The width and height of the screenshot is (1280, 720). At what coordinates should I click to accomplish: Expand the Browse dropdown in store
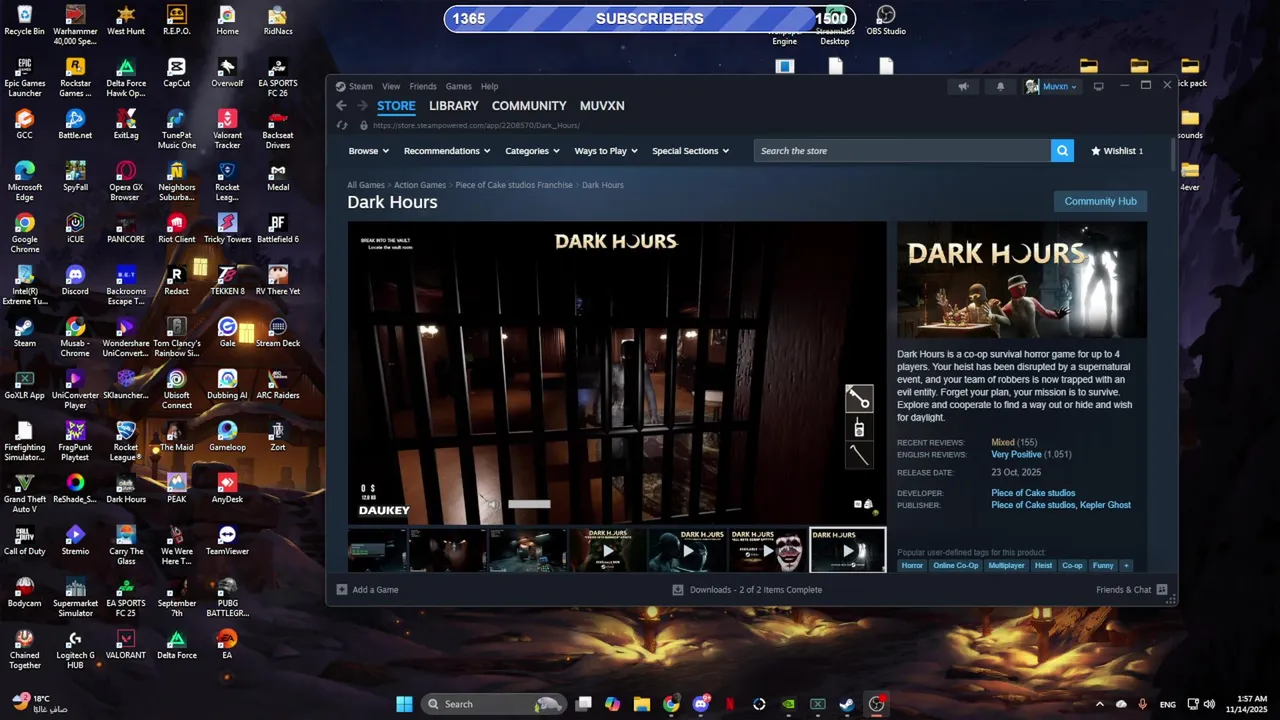(369, 151)
